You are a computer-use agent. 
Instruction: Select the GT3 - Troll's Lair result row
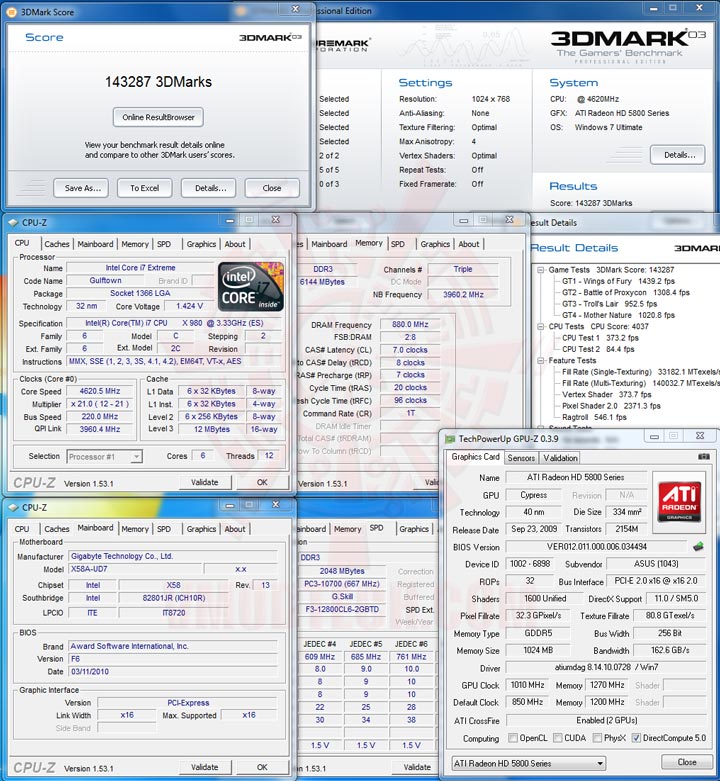point(609,303)
